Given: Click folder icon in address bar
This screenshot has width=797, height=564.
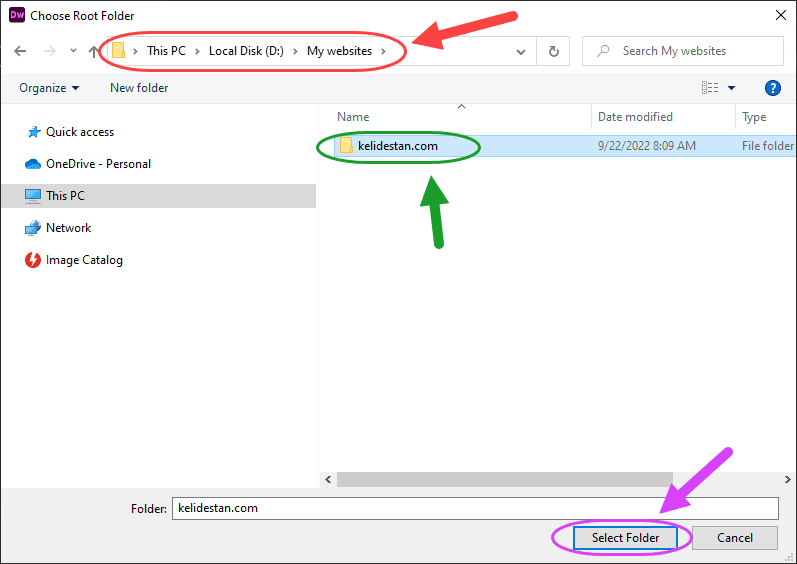Looking at the screenshot, I should (x=118, y=51).
